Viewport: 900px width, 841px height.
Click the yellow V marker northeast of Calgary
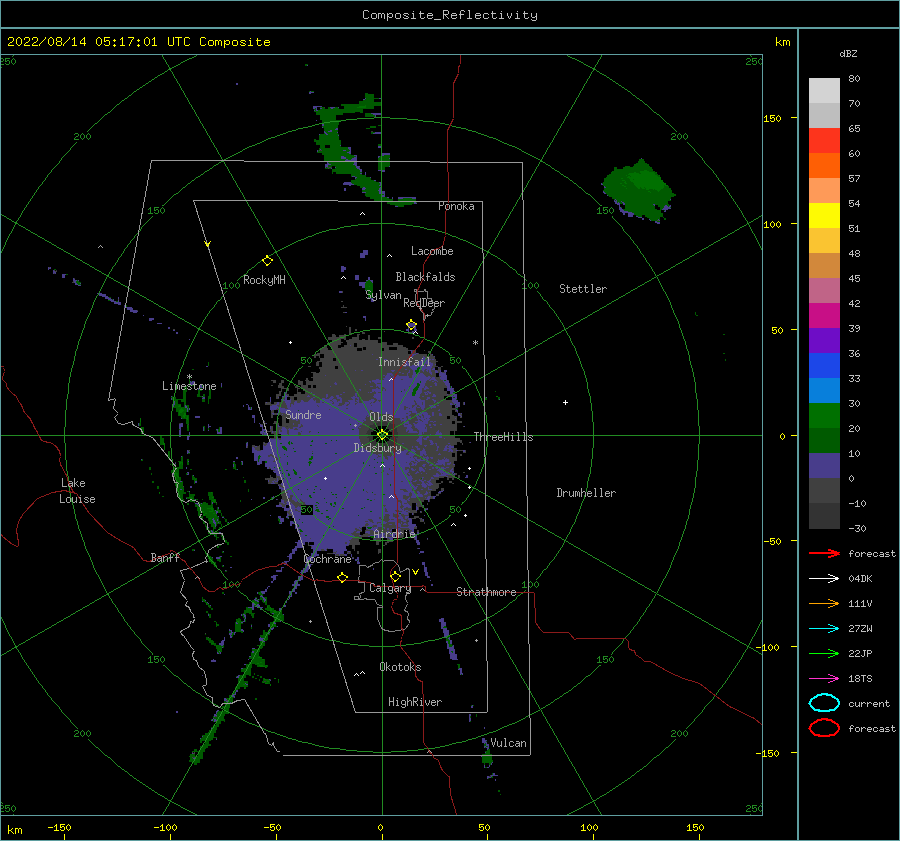click(415, 572)
